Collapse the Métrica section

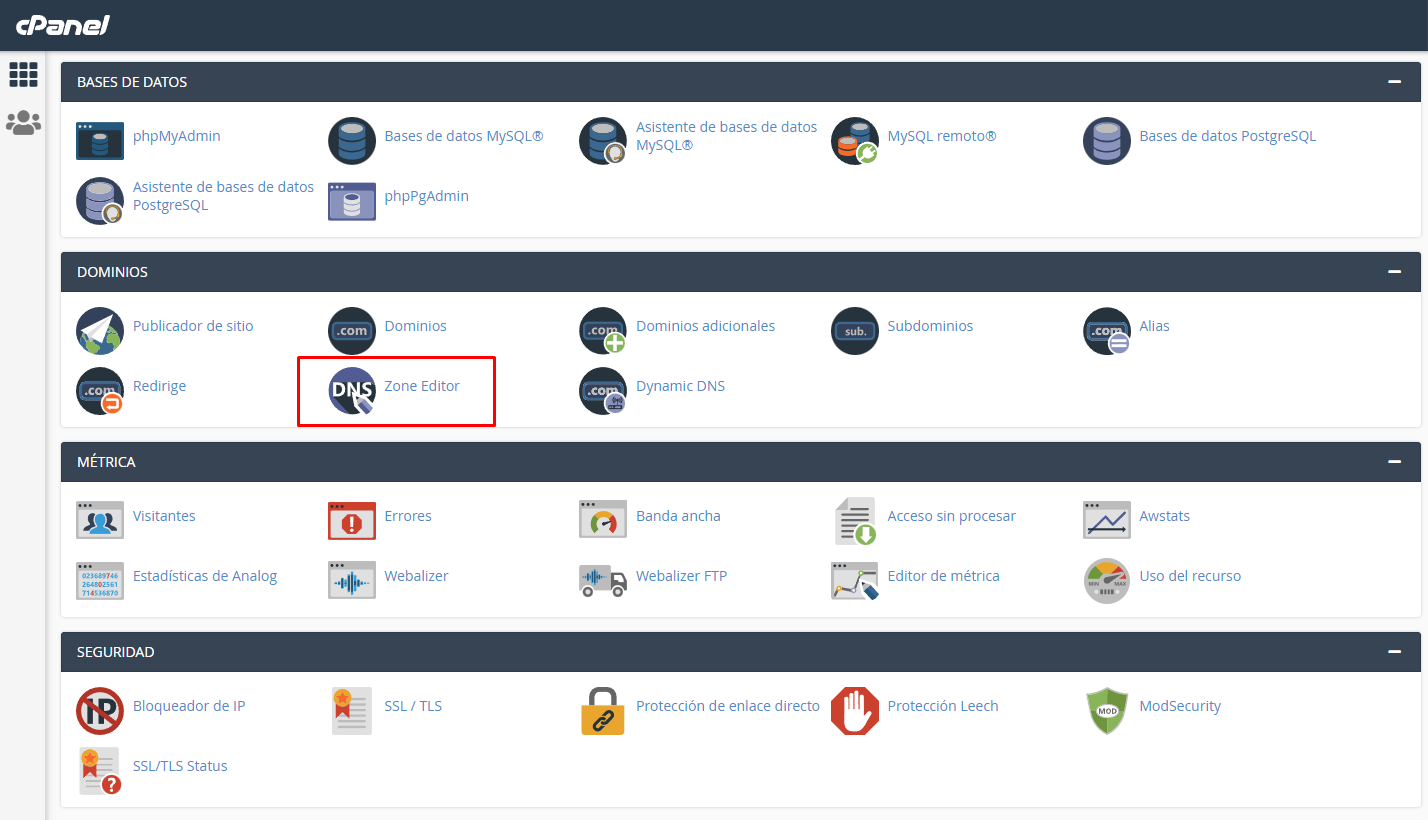pos(1394,462)
